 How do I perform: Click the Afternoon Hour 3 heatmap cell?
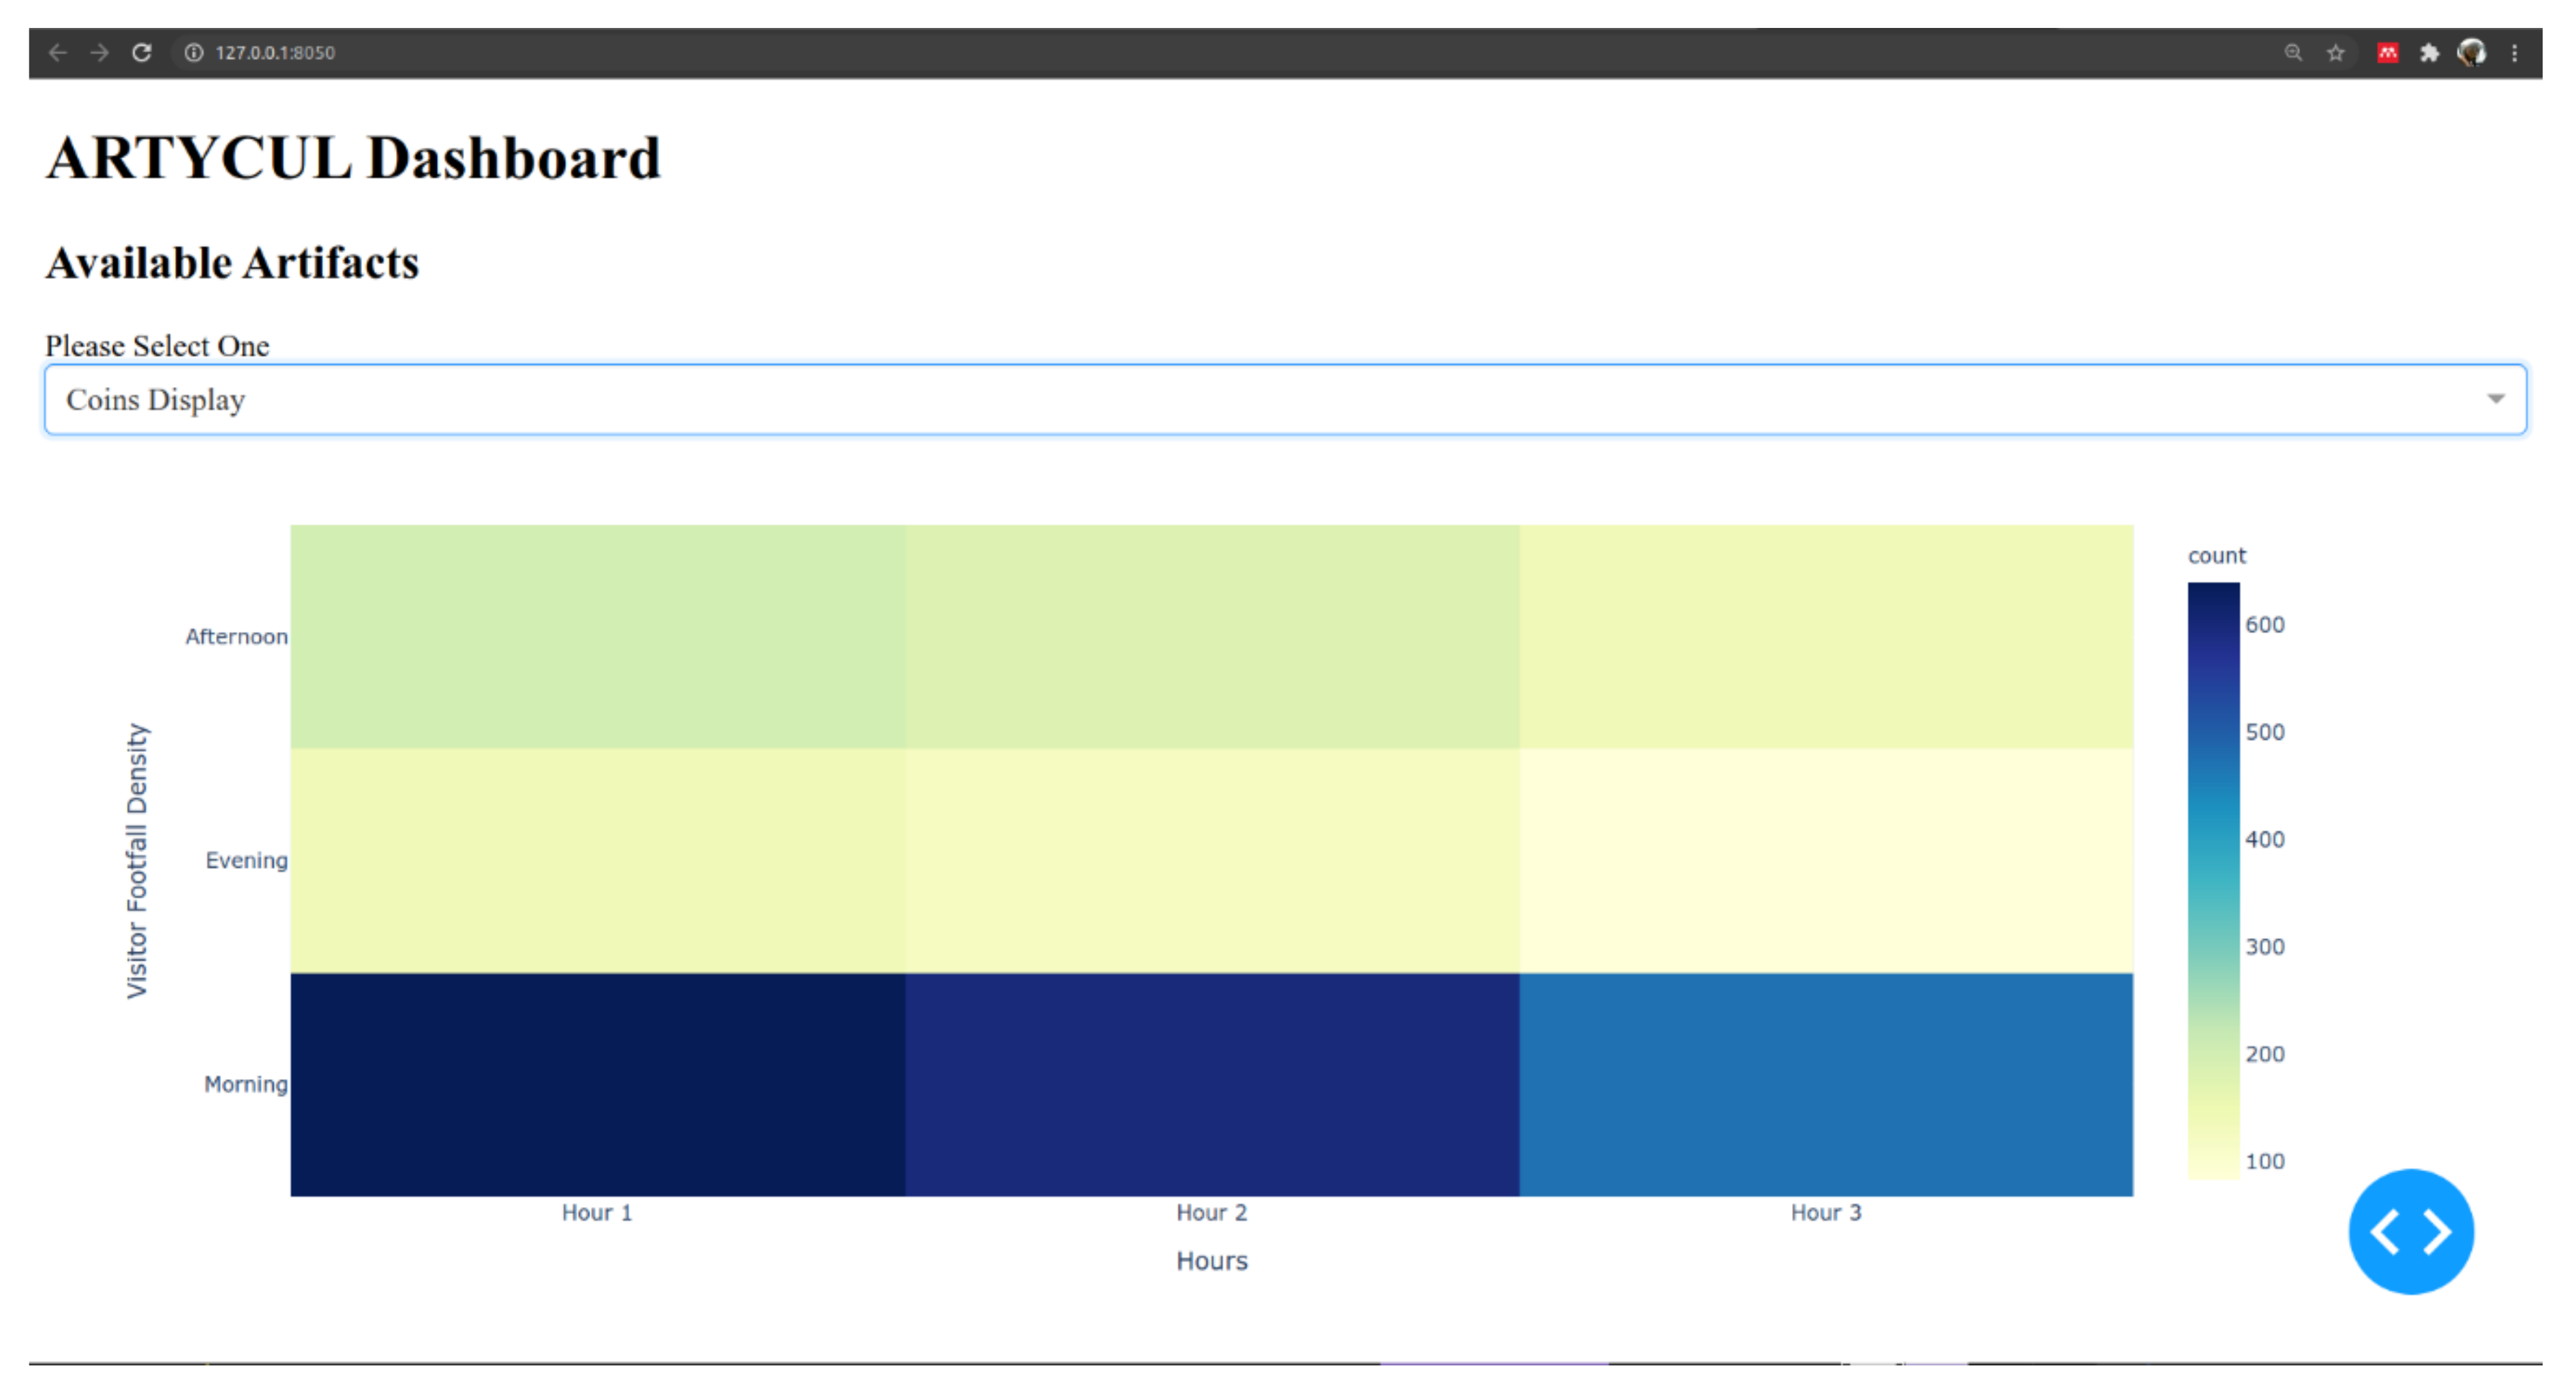tap(1826, 636)
